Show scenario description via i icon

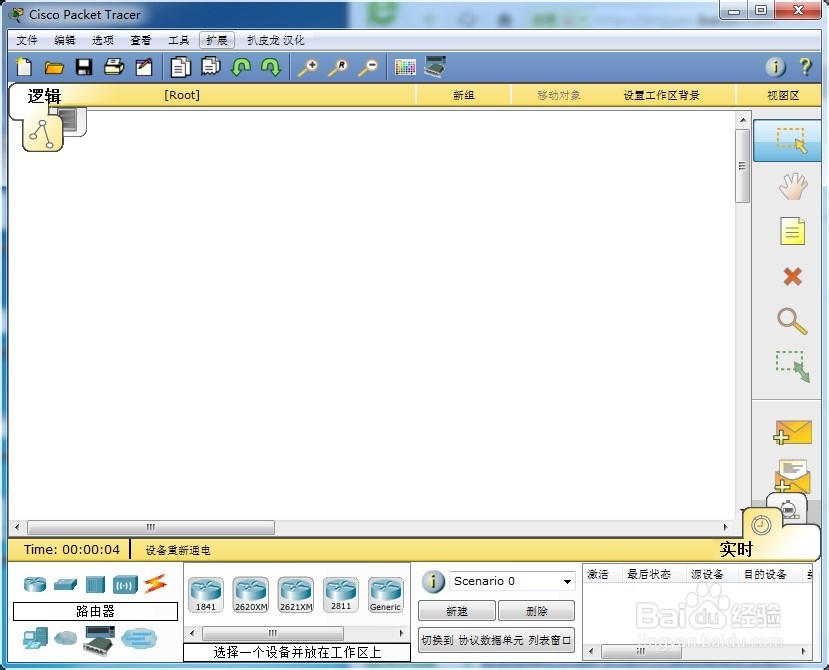coord(433,582)
